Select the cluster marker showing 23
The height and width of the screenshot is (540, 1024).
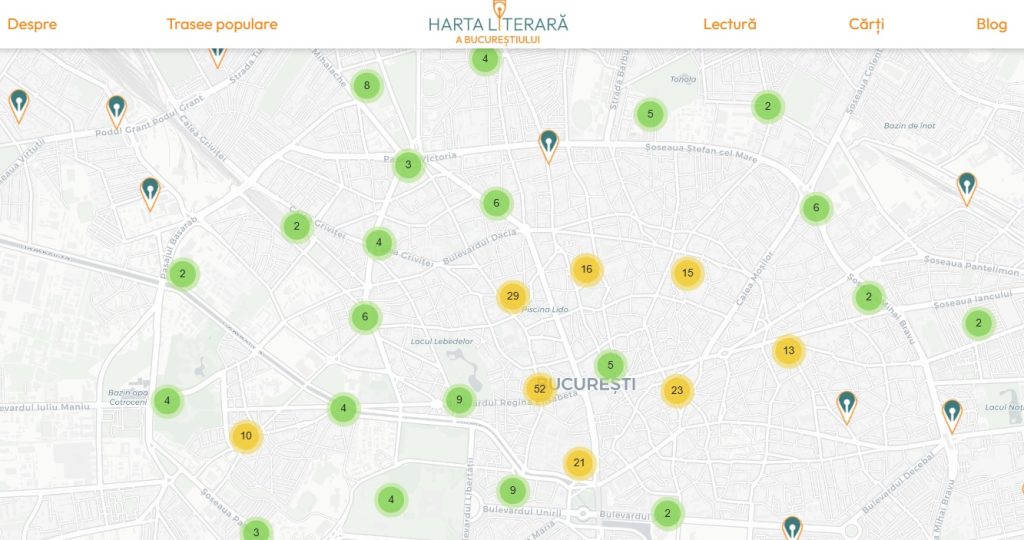coord(677,391)
